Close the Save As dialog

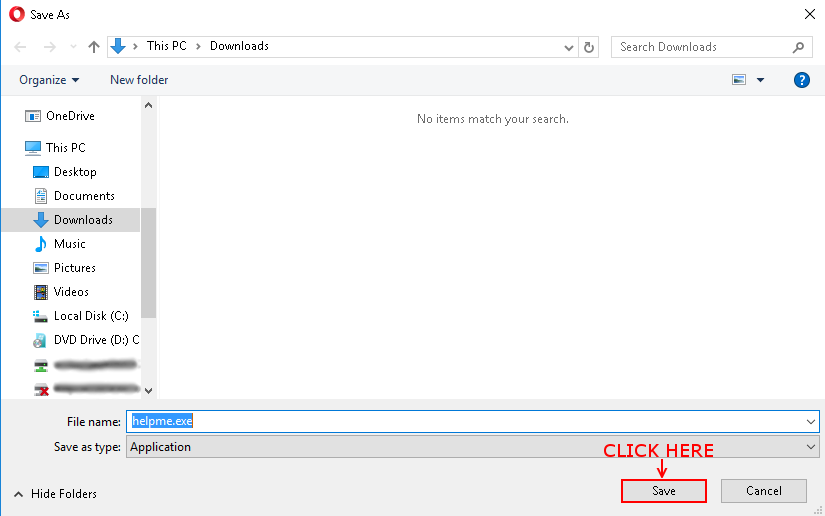(810, 14)
